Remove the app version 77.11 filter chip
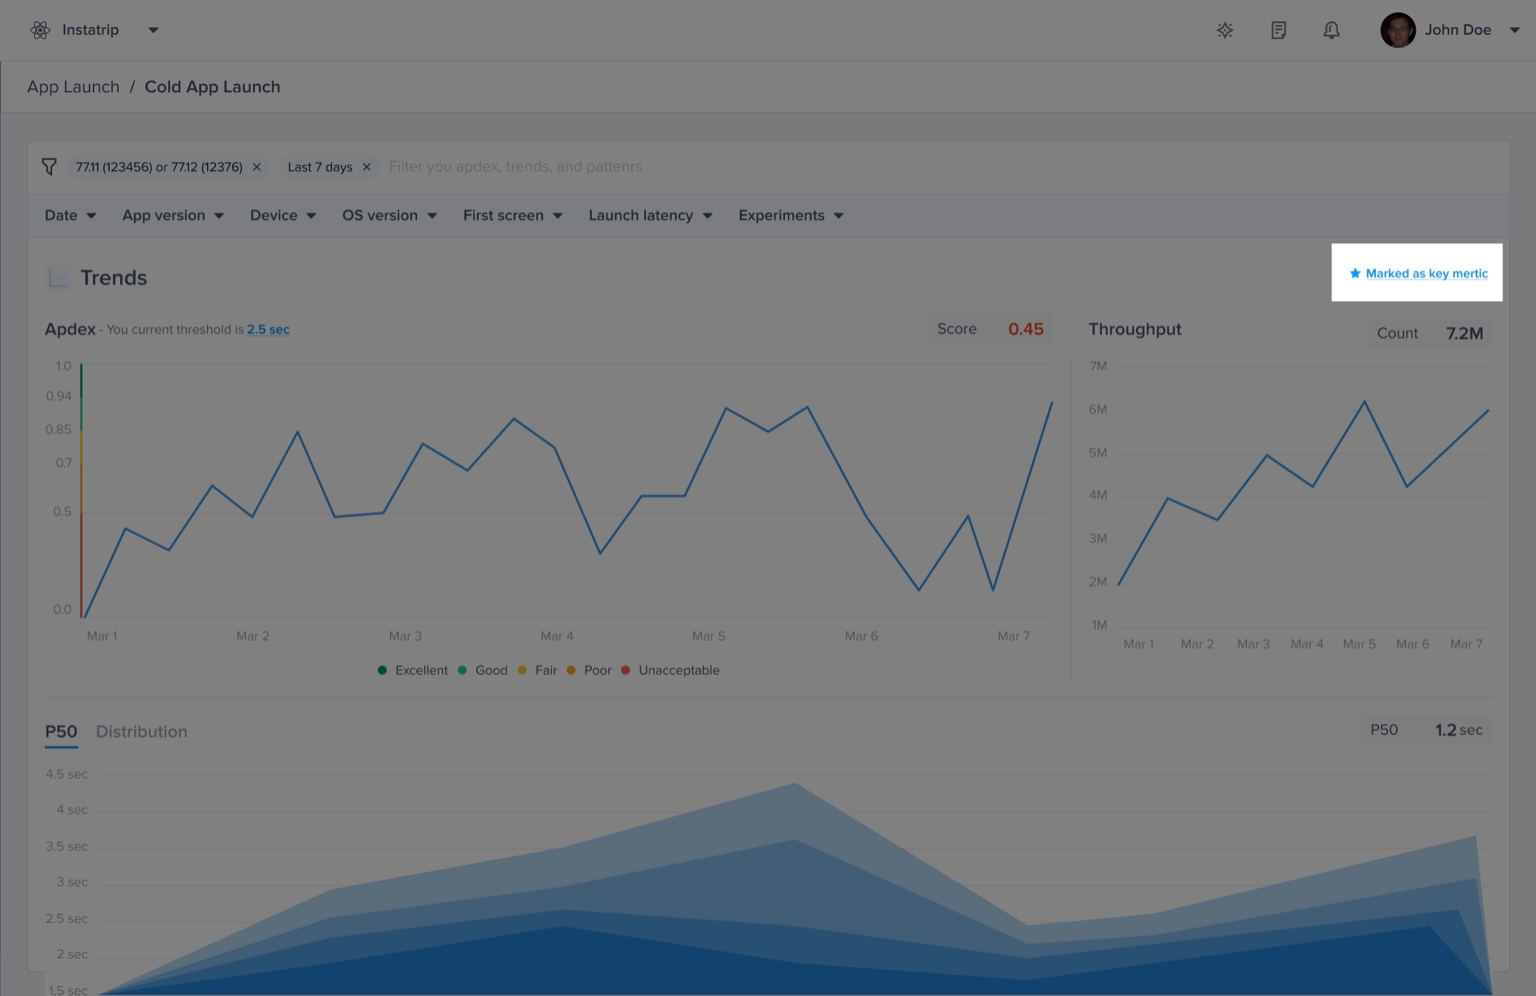1536x996 pixels. pyautogui.click(x=257, y=167)
